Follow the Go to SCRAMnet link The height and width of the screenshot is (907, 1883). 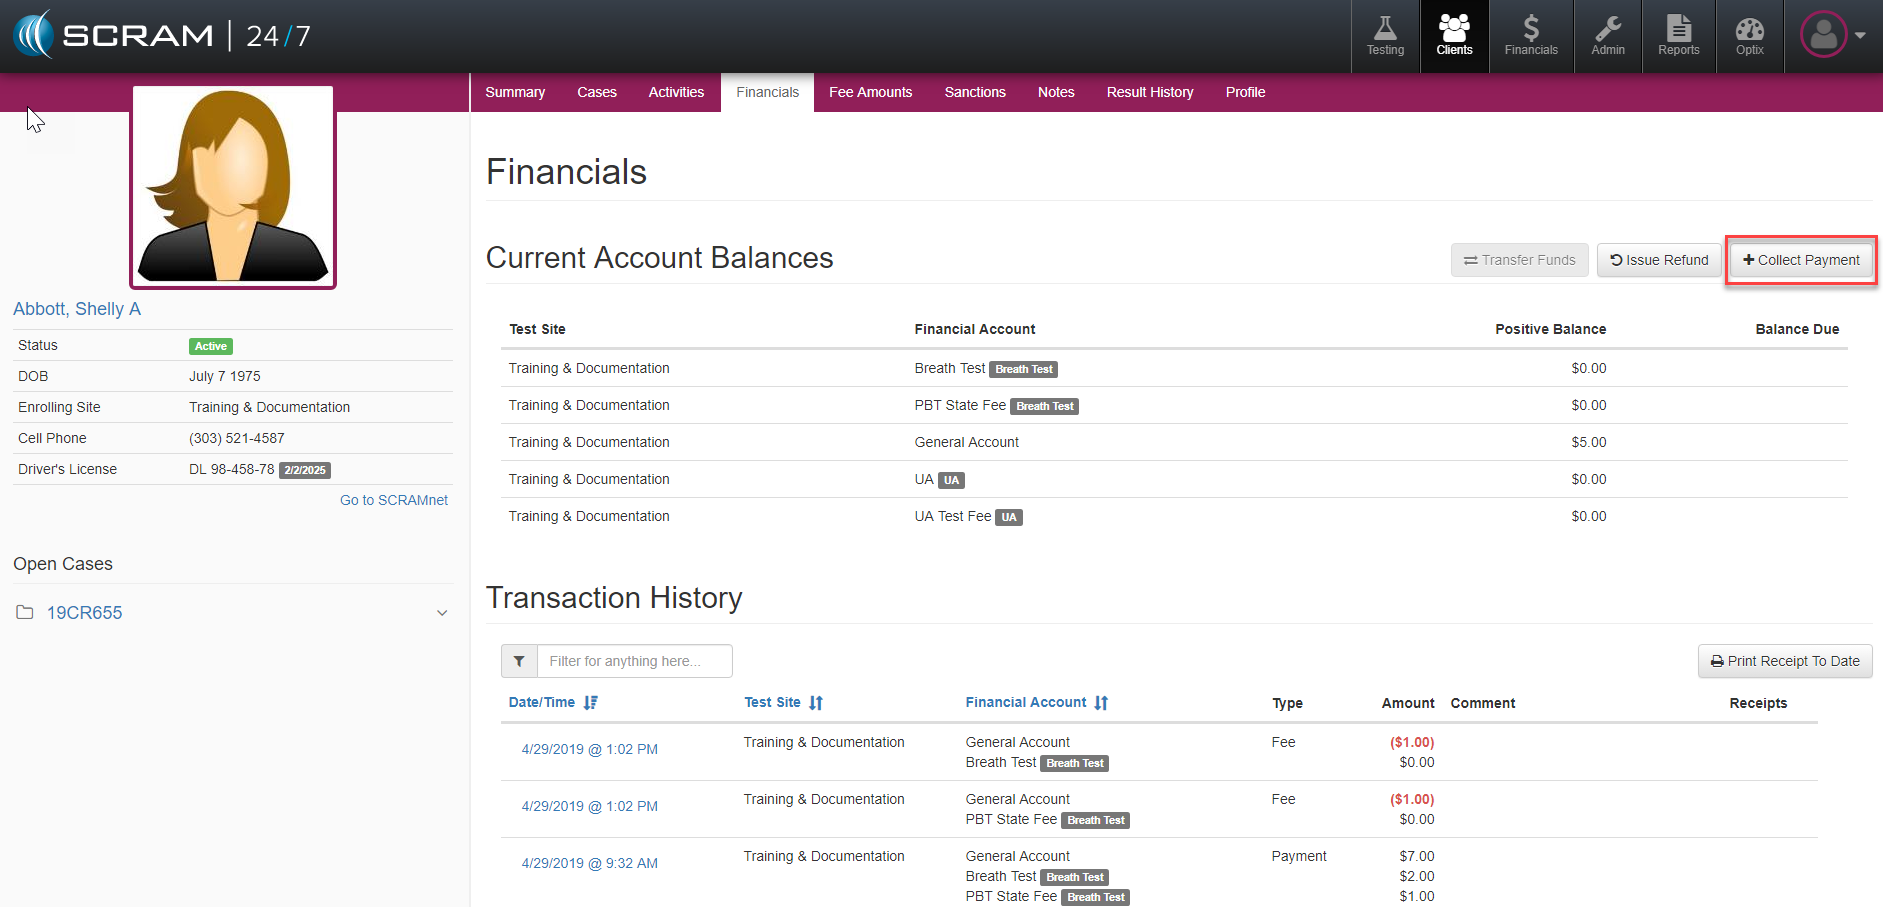[393, 500]
